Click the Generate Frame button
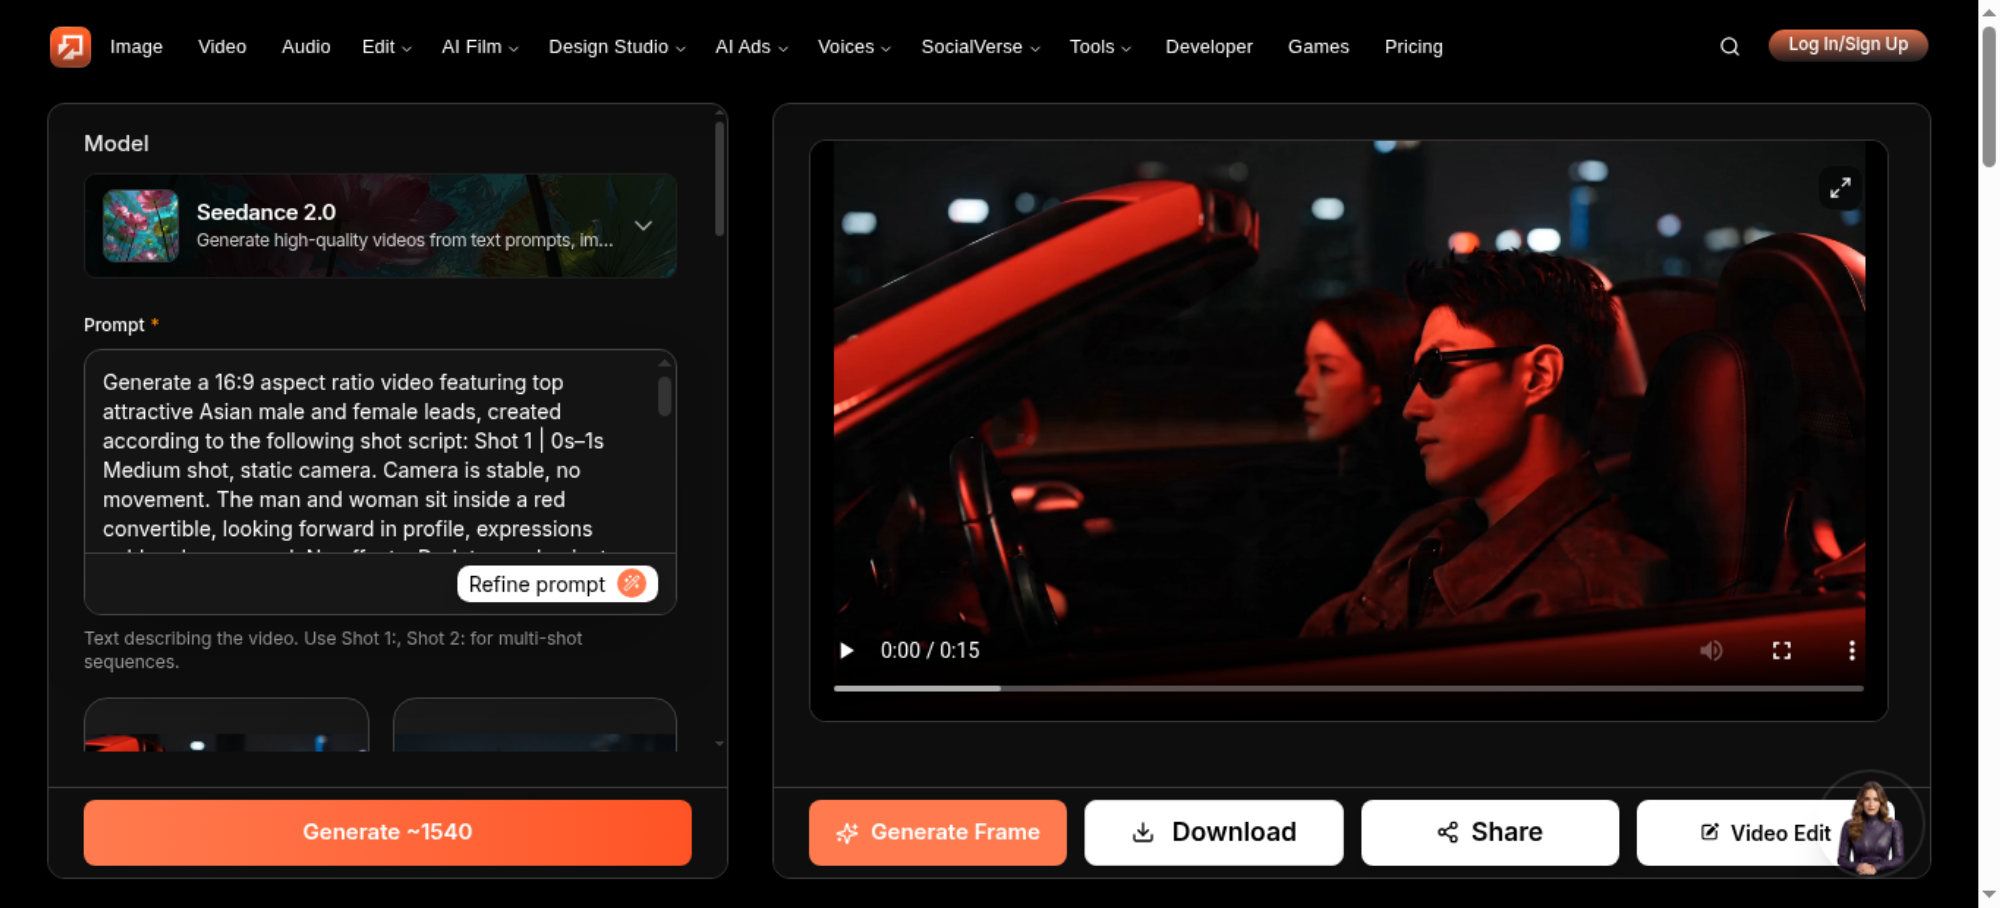Image resolution: width=2000 pixels, height=908 pixels. coord(938,832)
